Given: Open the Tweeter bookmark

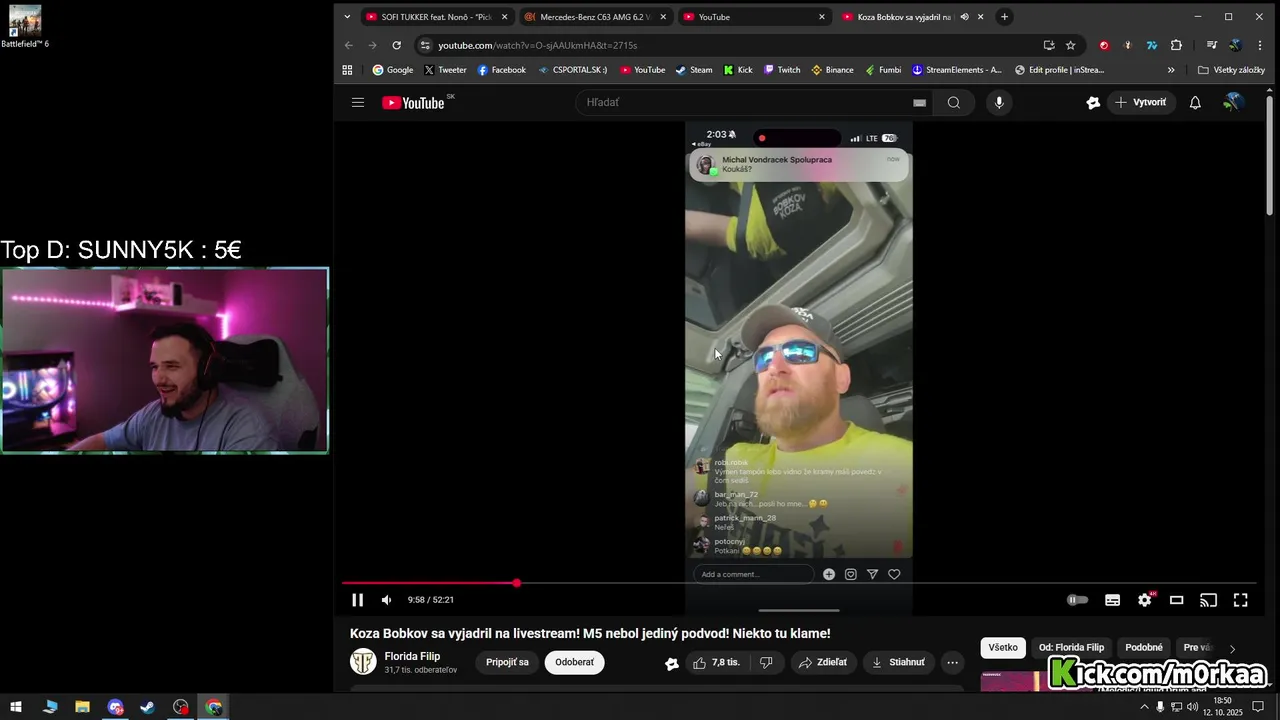Looking at the screenshot, I should (x=445, y=70).
